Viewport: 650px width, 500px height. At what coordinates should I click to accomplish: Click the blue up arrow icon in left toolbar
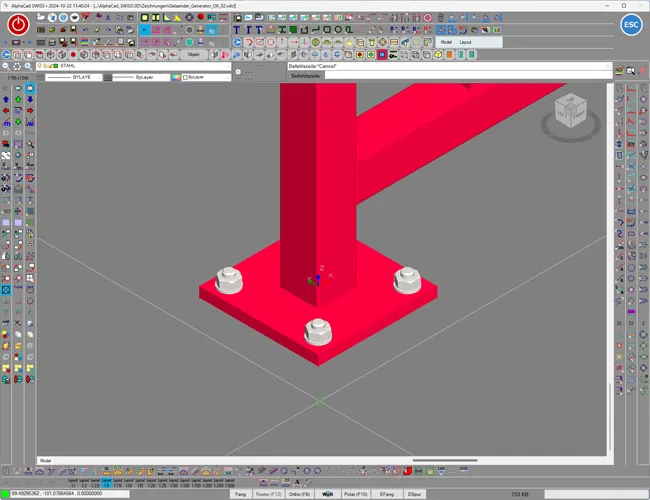pyautogui.click(x=6, y=99)
